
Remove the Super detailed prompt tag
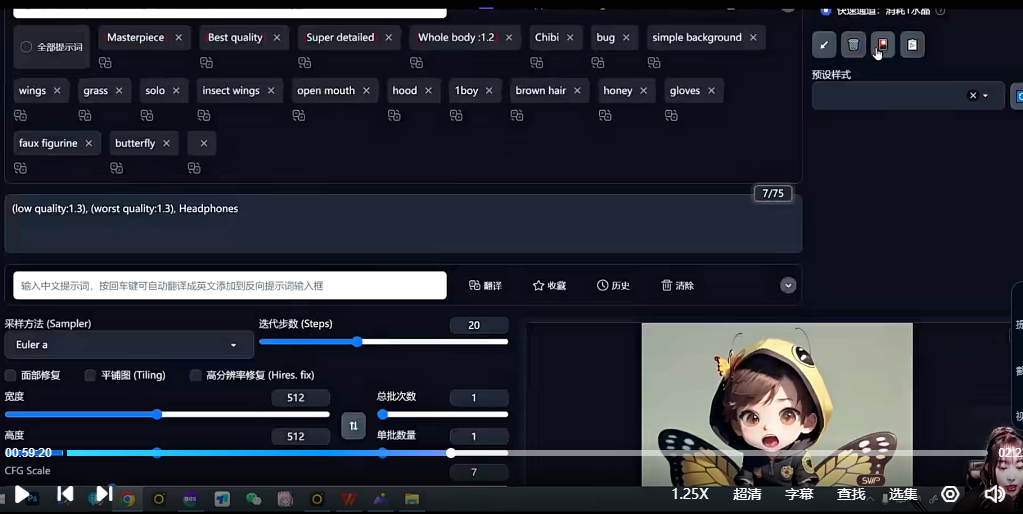click(x=389, y=38)
